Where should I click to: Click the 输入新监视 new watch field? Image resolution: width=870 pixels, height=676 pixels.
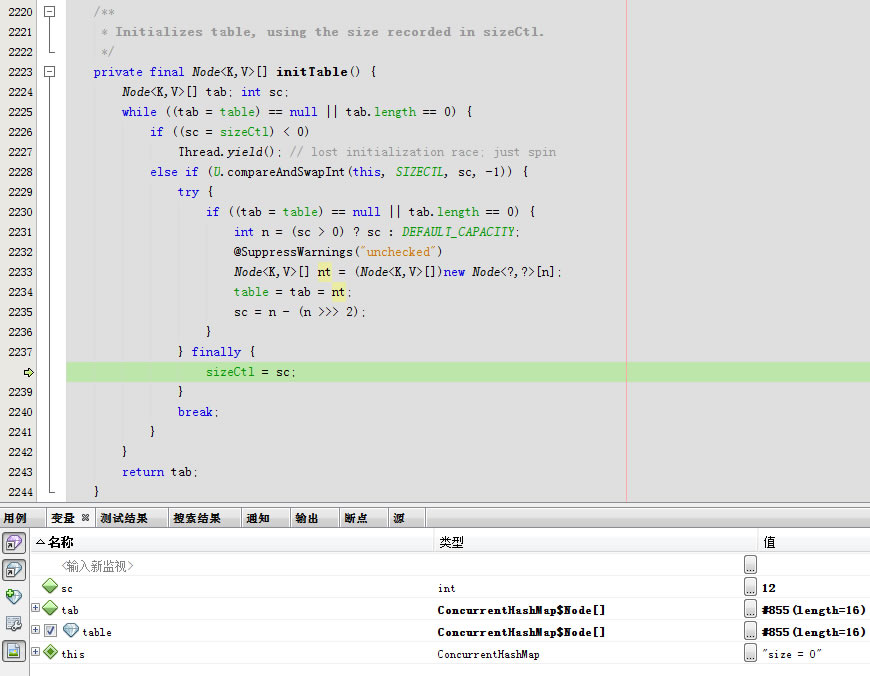98,566
